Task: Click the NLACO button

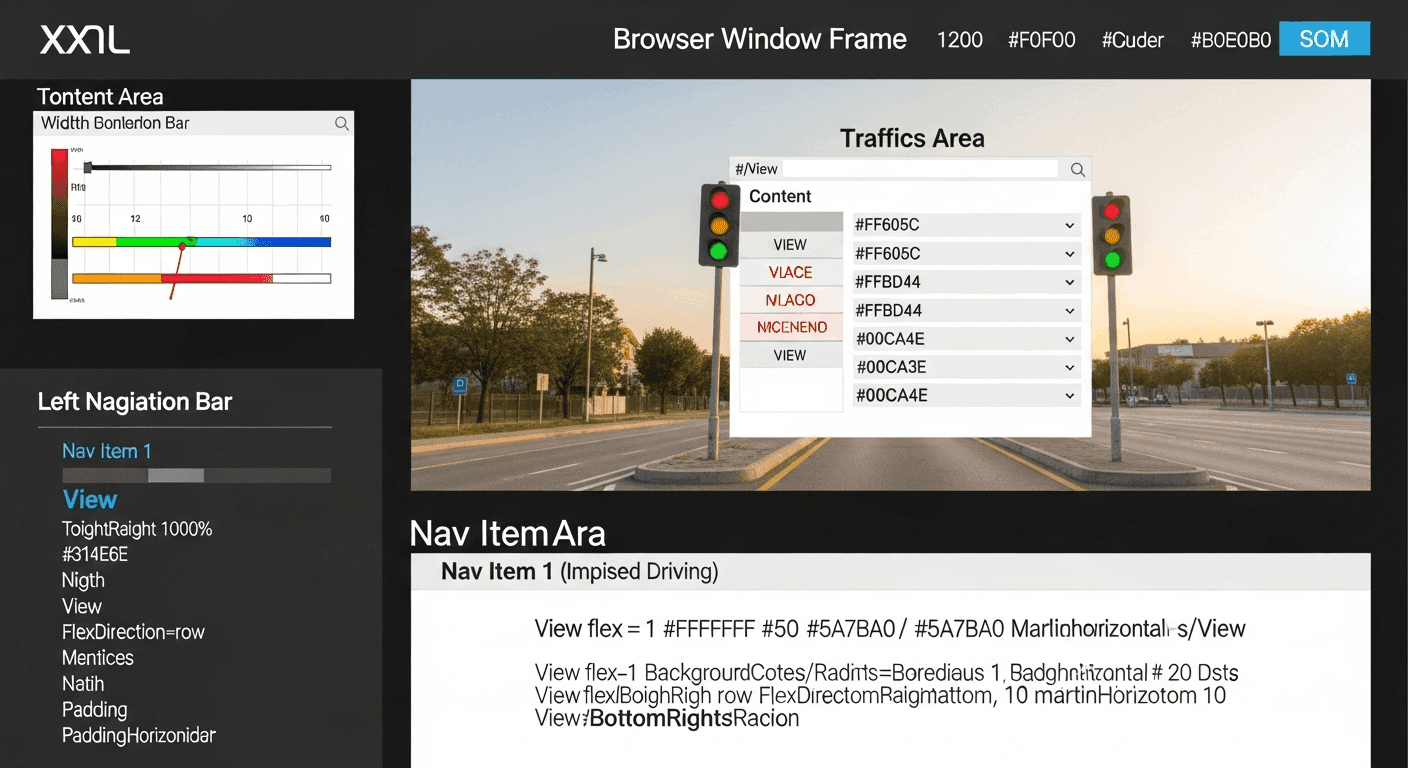Action: 790,300
